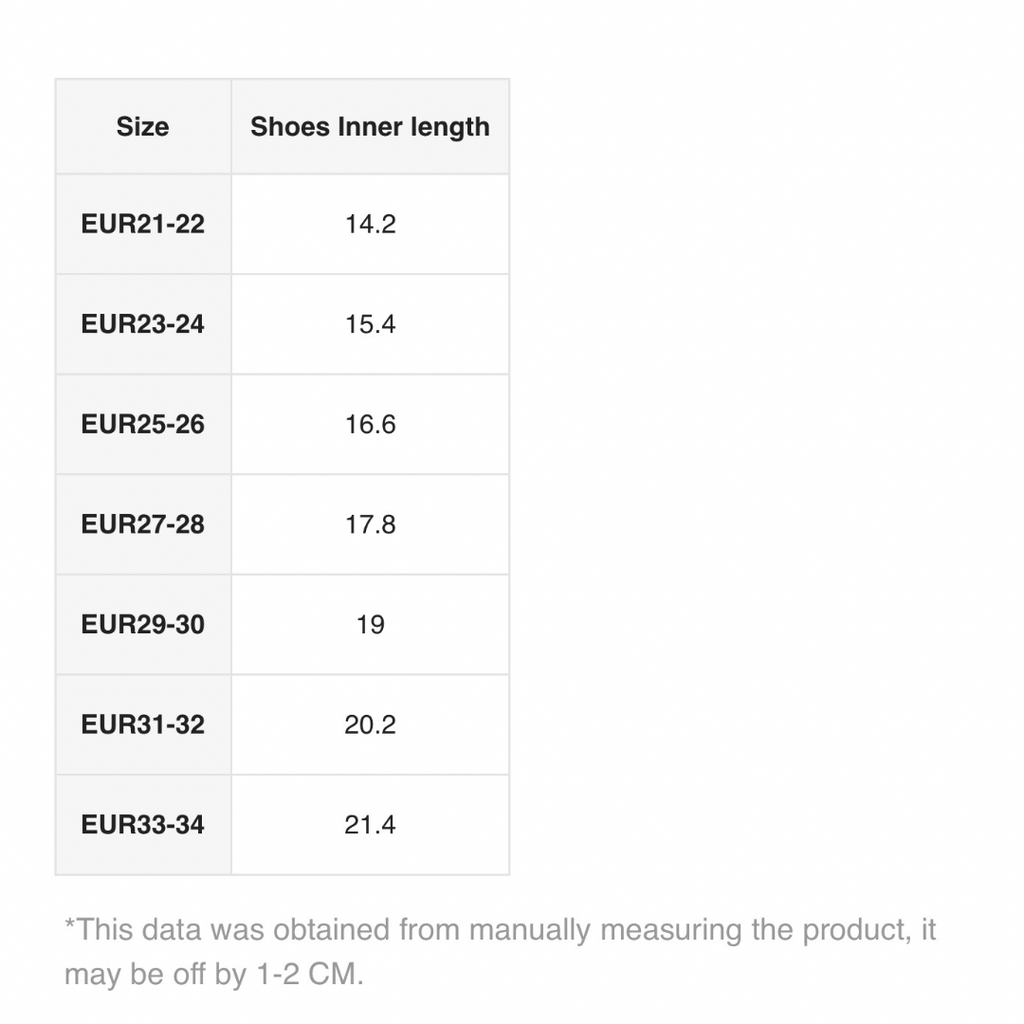The height and width of the screenshot is (1024, 1024).
Task: Select the EUR29-30 size row label
Action: [142, 624]
